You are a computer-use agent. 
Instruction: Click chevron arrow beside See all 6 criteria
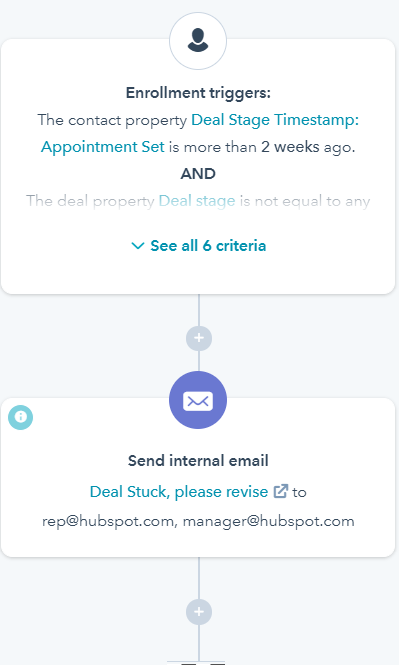pyautogui.click(x=138, y=246)
